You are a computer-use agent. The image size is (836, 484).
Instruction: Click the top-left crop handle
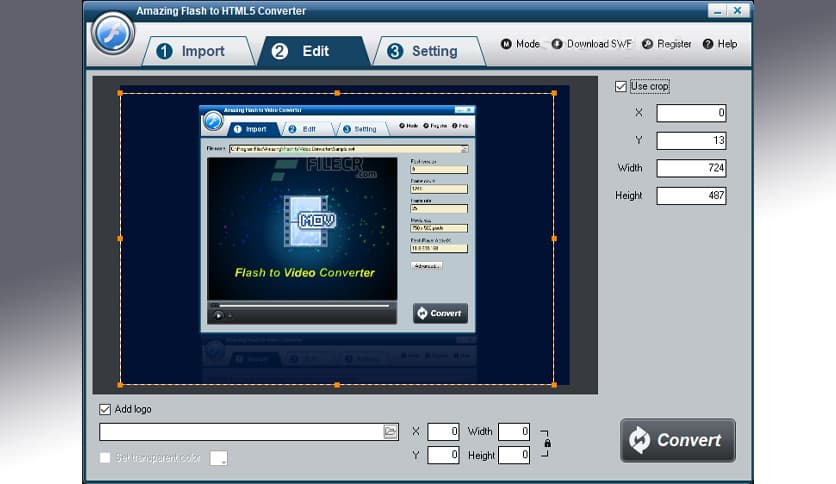point(120,93)
